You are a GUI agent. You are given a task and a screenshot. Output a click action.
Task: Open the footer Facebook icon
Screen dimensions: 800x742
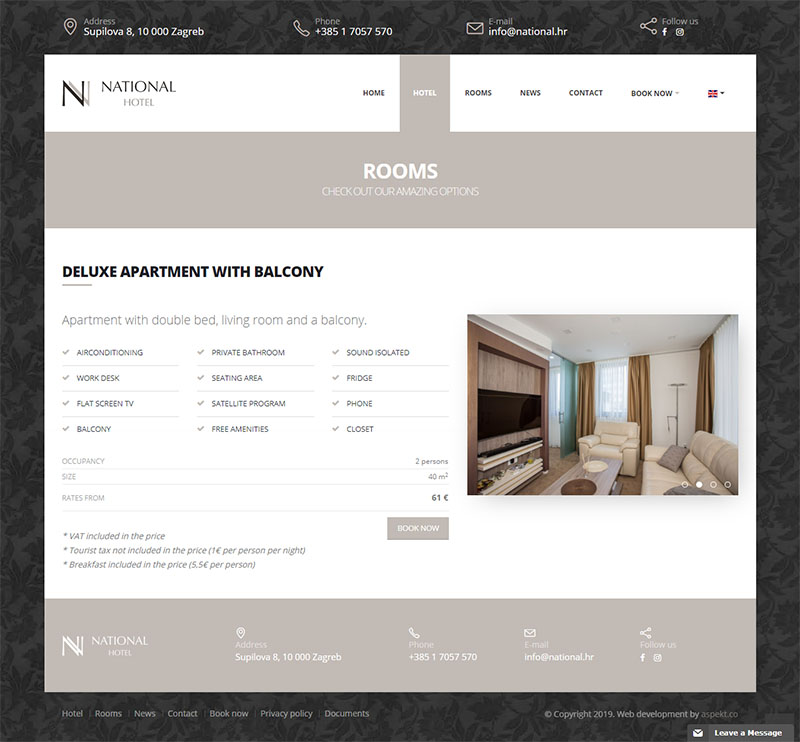pos(643,657)
